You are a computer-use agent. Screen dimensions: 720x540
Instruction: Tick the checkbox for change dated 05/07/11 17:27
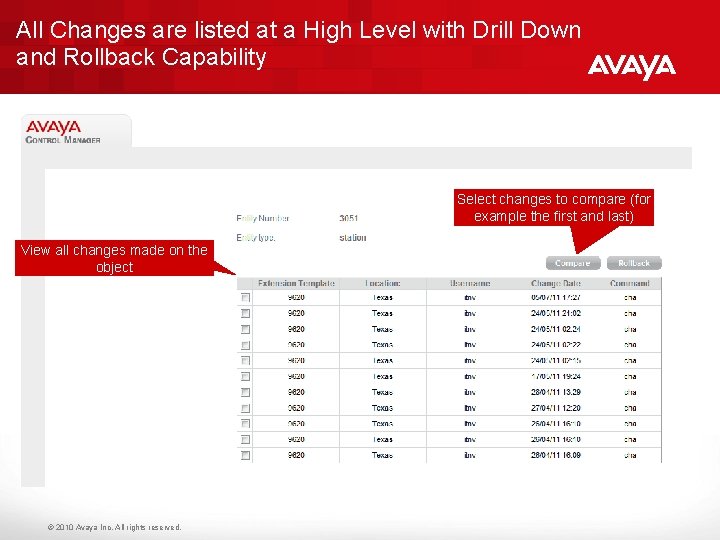click(246, 298)
